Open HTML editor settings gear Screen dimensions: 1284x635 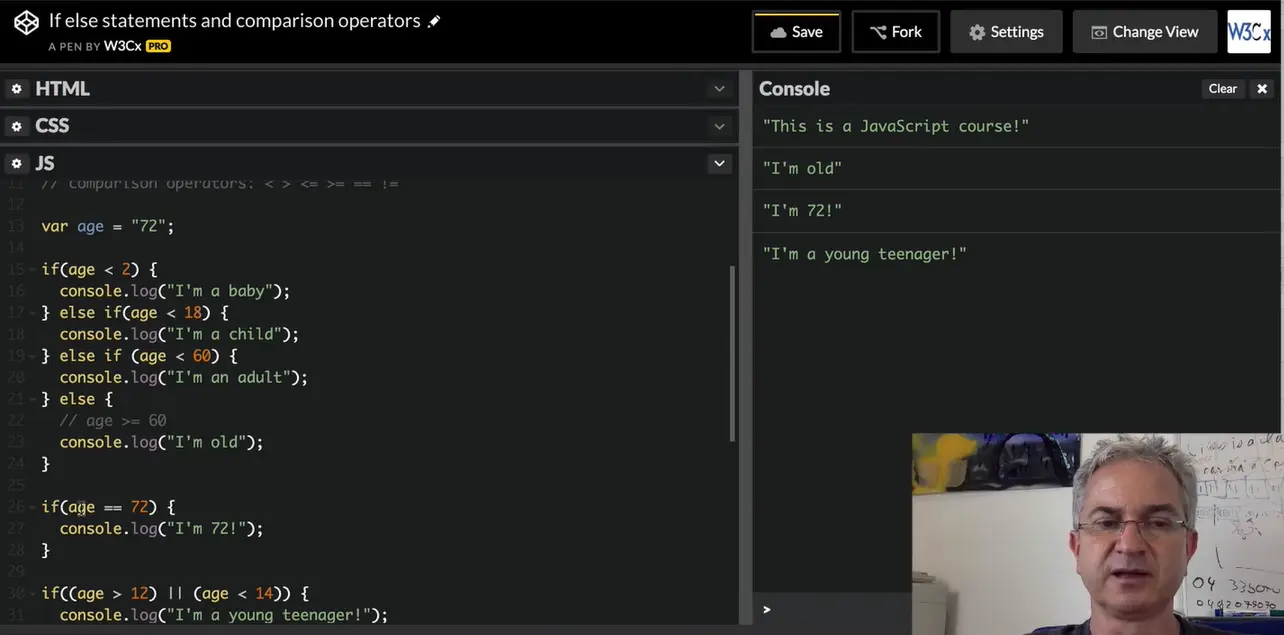click(x=16, y=89)
